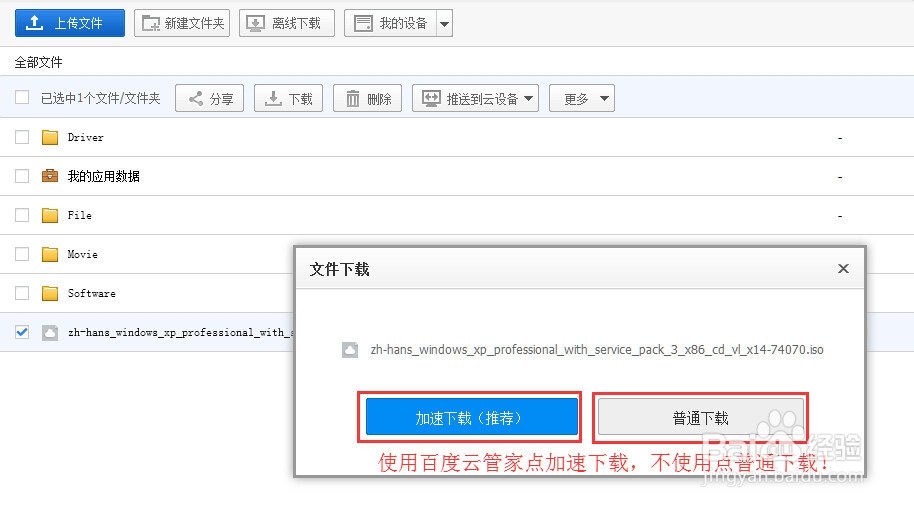
Task: Click the 我的应用数据 briefcase icon
Action: (50, 175)
